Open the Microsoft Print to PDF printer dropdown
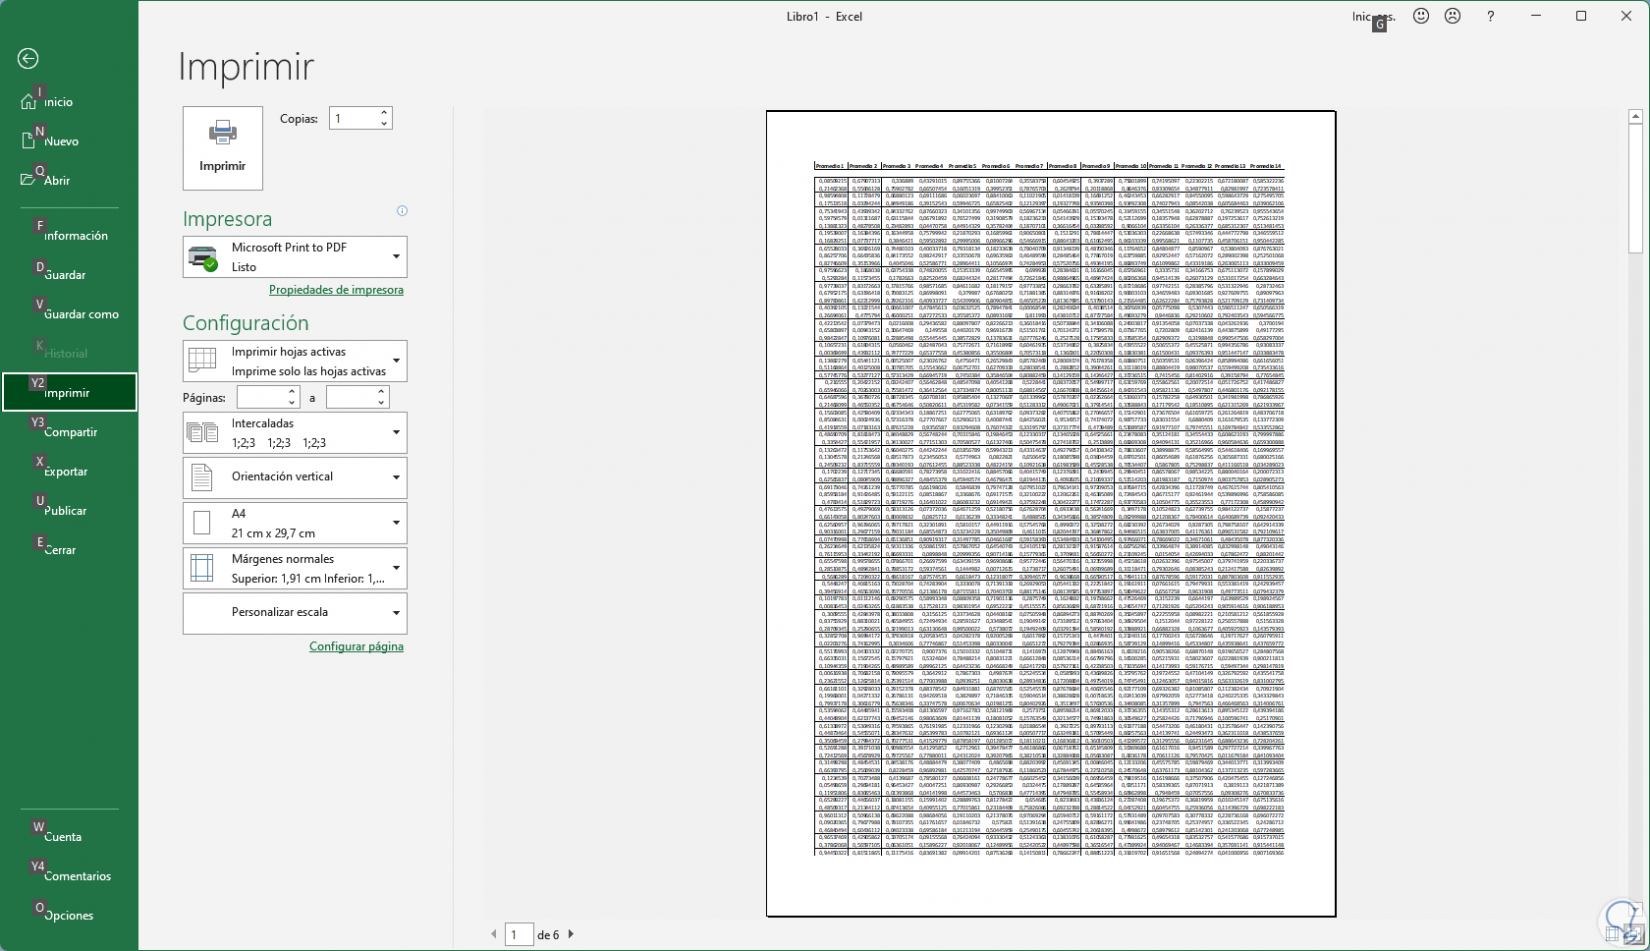Screen dimensions: 1650x951 click(x=295, y=257)
